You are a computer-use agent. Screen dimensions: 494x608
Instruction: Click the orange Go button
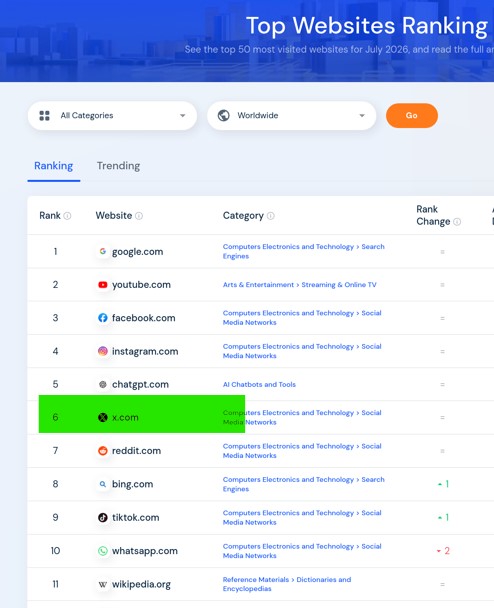[412, 116]
